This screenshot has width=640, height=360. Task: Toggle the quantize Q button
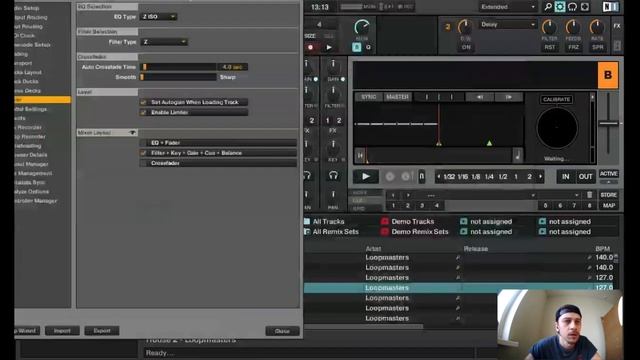pyautogui.click(x=369, y=47)
